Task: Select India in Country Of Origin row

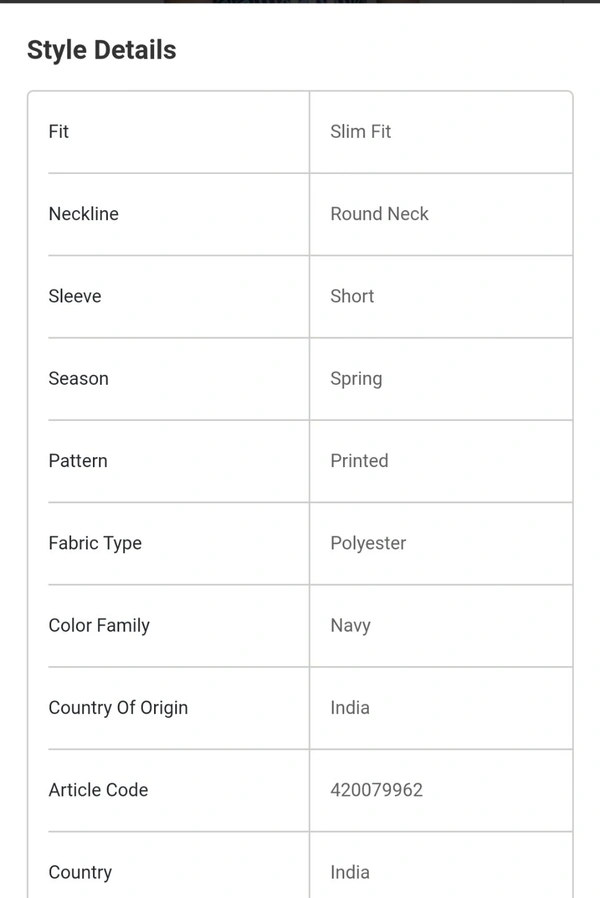Action: click(350, 708)
